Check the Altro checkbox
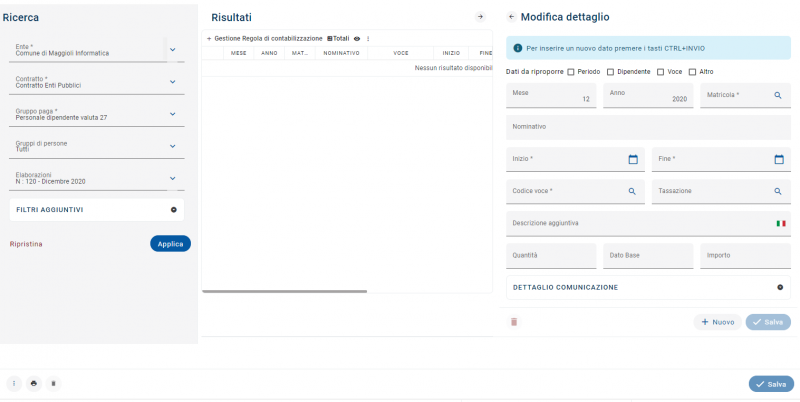 [692, 72]
